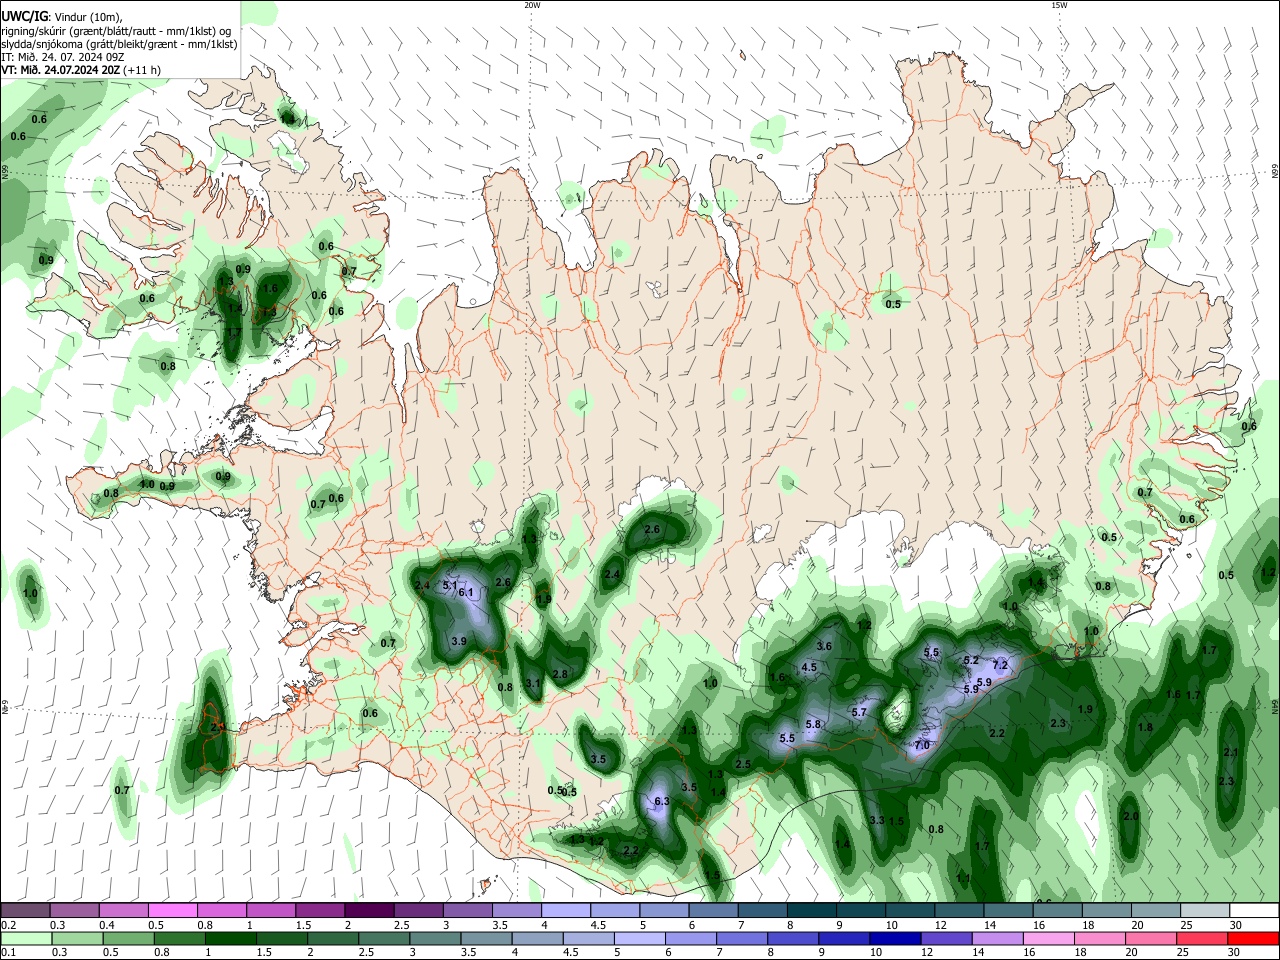This screenshot has height=960, width=1280.
Task: Click the 5.2 precipitation value on the map
Action: (x=970, y=661)
